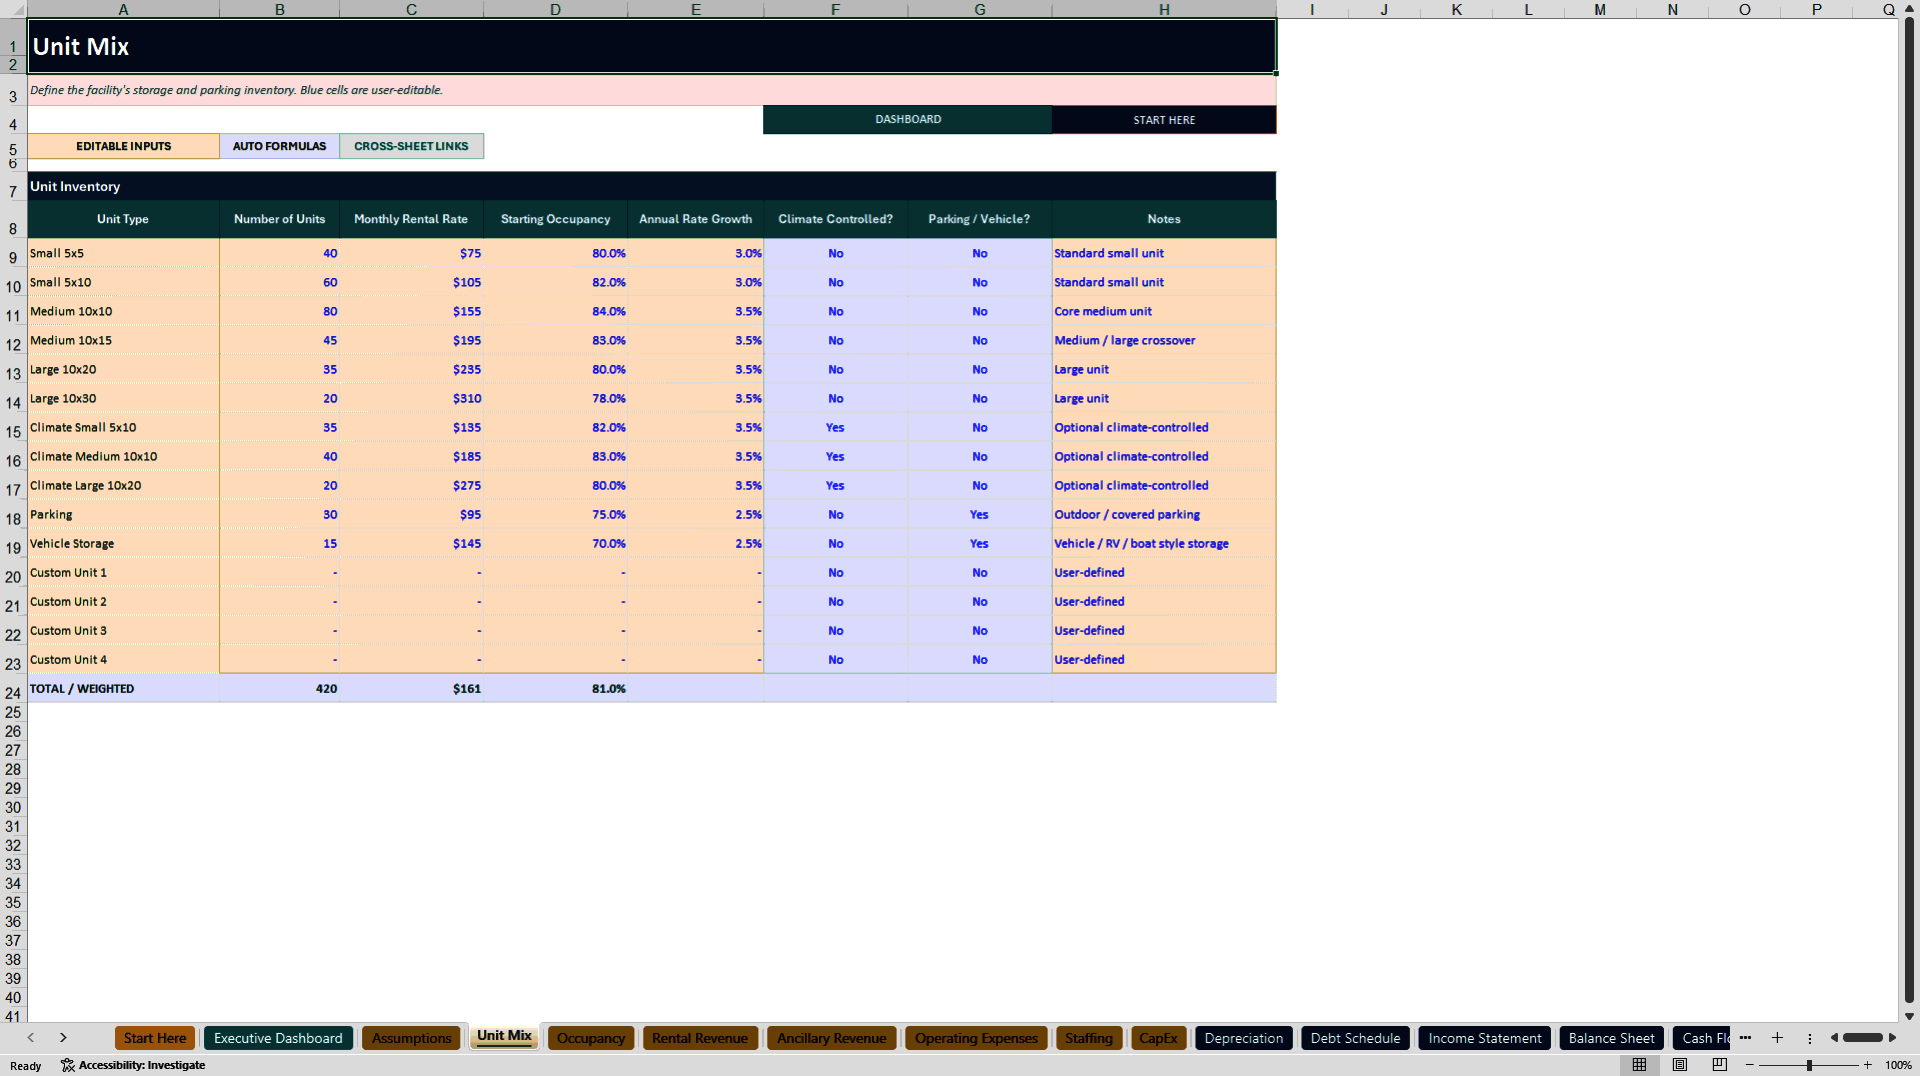Switch to Operating Expenses sheet tab

(976, 1038)
